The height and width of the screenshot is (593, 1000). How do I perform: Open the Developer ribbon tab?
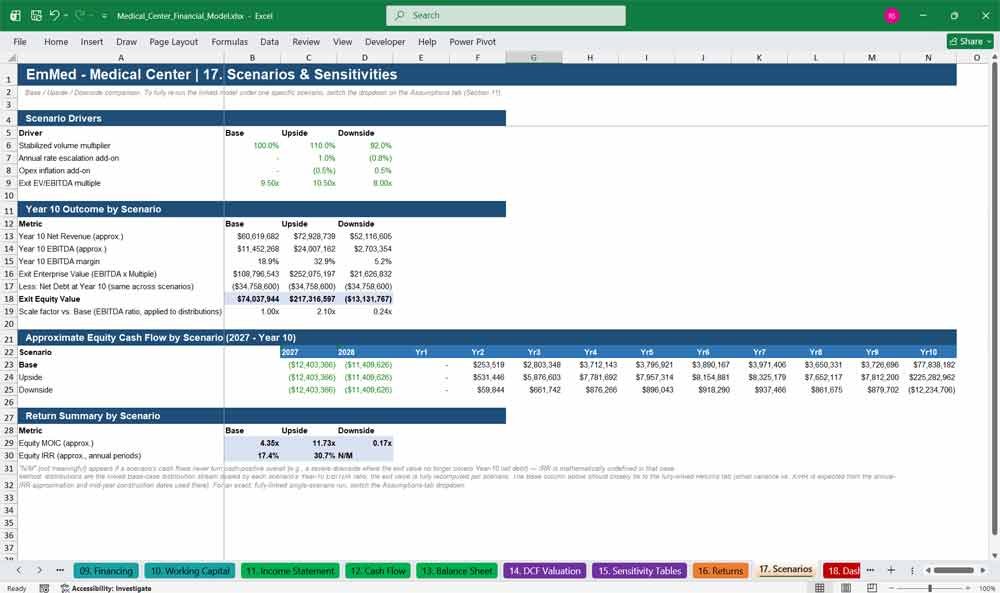(385, 41)
